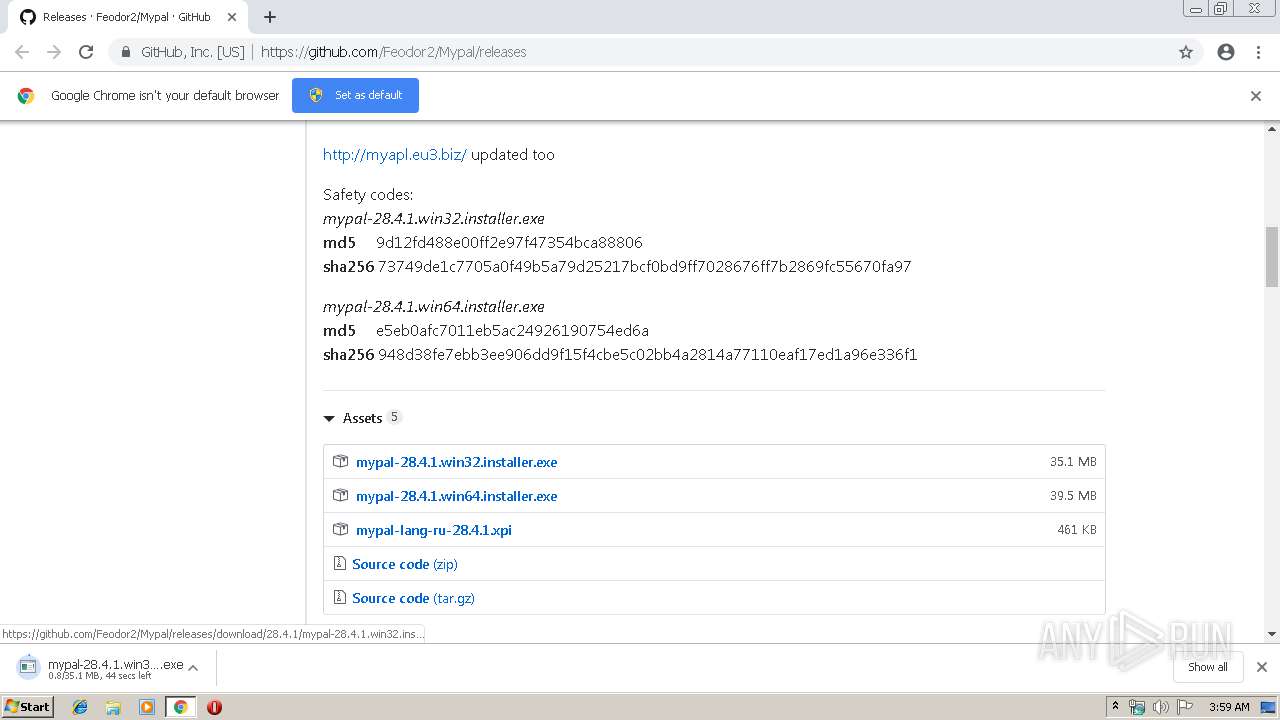Download mypal-28.4.1.win32.installer.exe
This screenshot has height=720, width=1280.
456,462
